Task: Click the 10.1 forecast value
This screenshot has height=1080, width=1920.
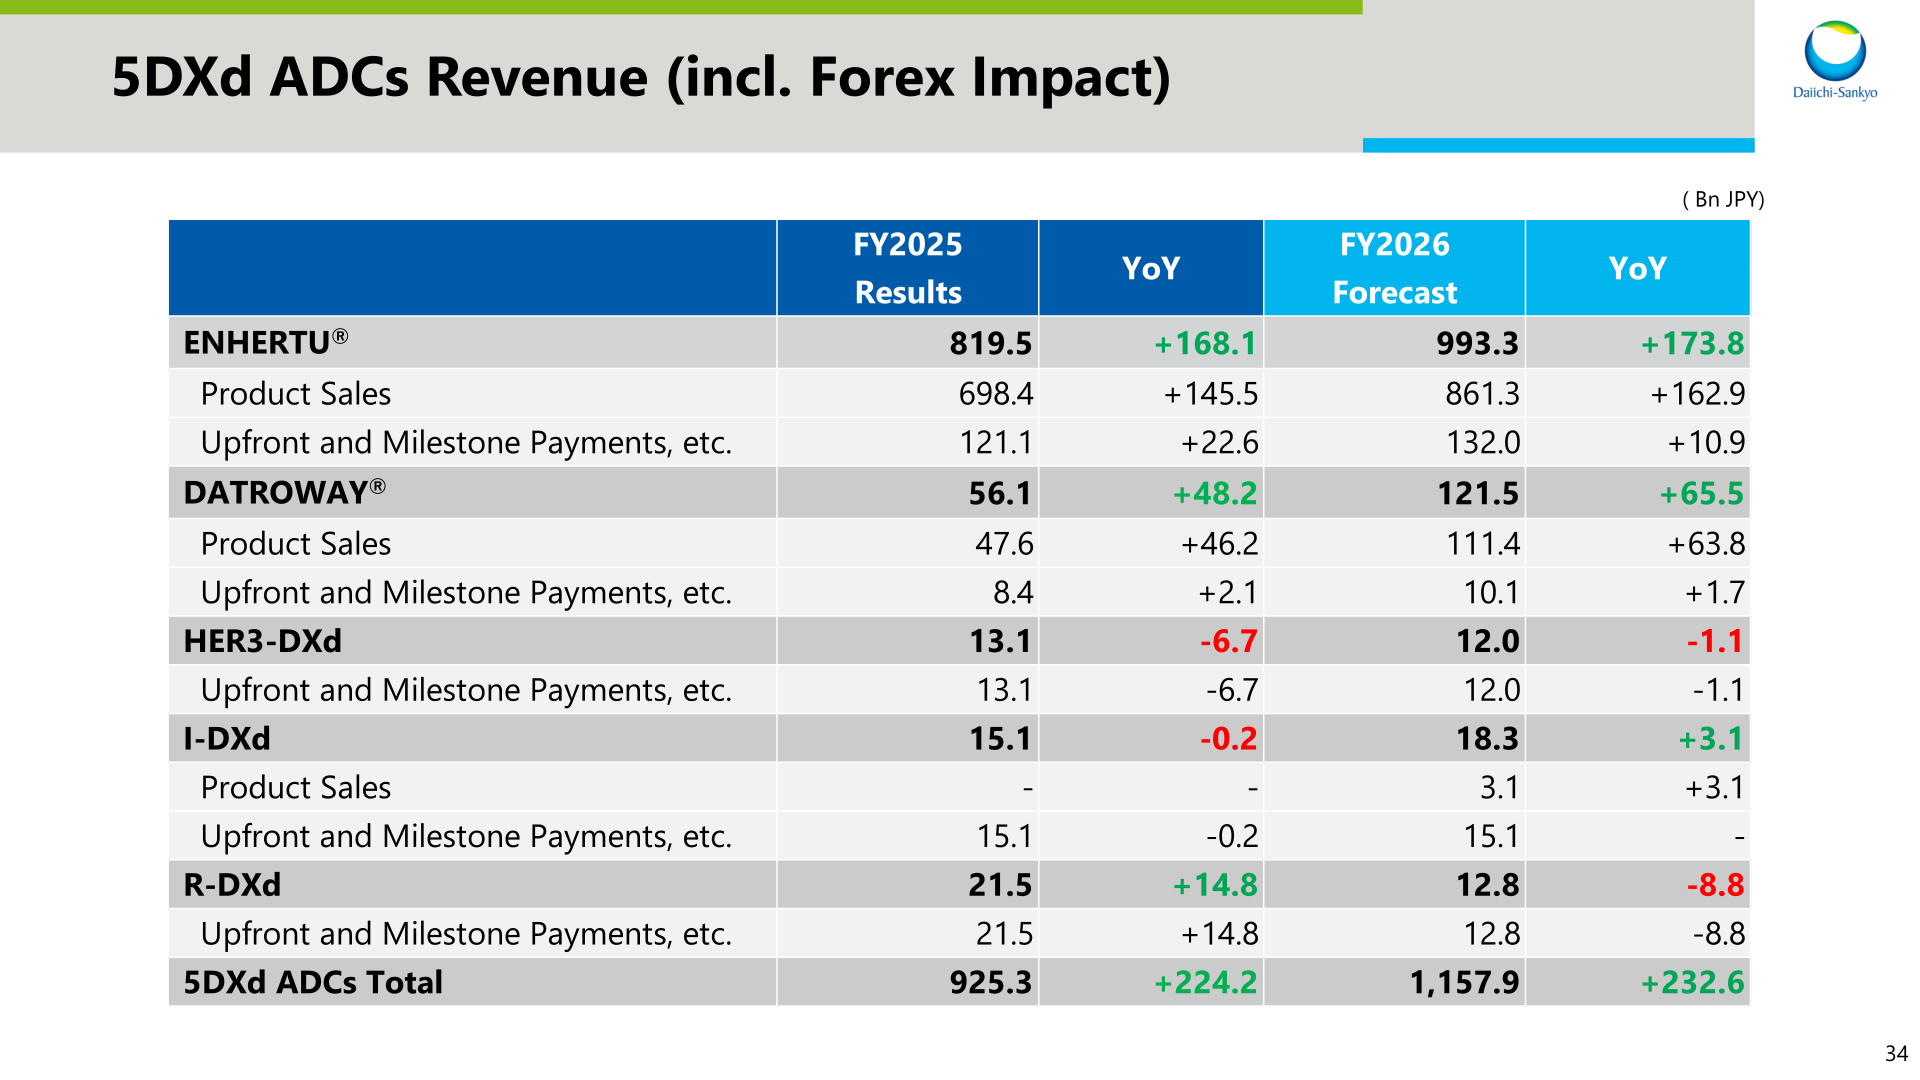Action: coord(1492,592)
